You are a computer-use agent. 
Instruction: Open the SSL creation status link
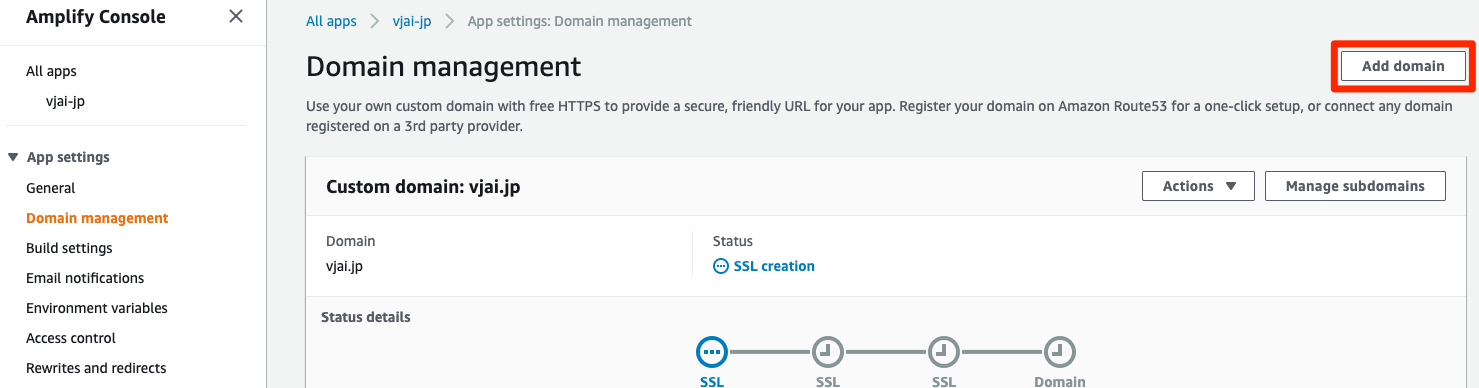click(774, 266)
